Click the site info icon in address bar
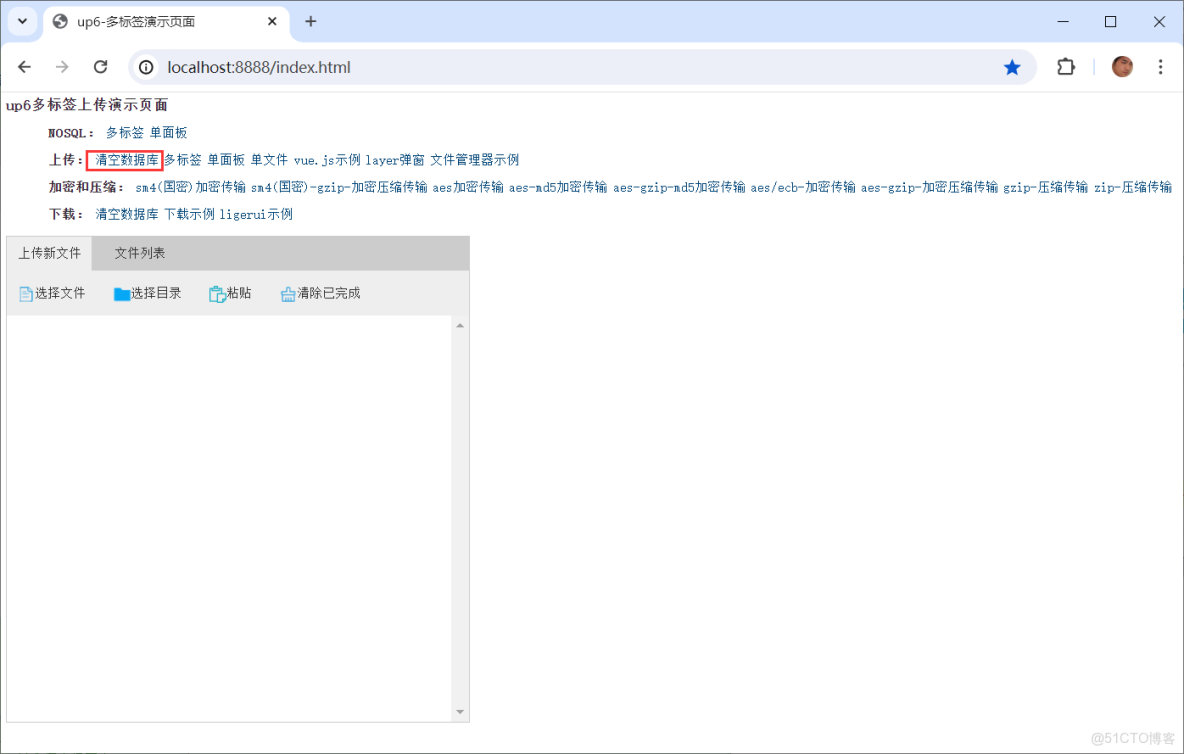 [147, 67]
